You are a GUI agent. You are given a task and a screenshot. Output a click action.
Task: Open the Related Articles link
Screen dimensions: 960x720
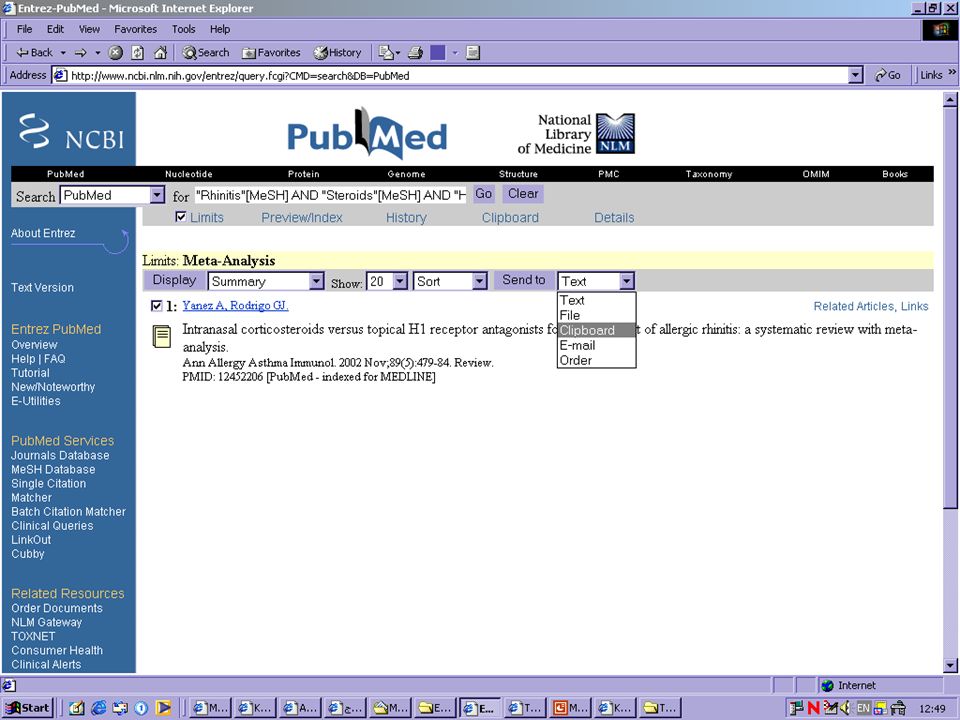tap(853, 306)
